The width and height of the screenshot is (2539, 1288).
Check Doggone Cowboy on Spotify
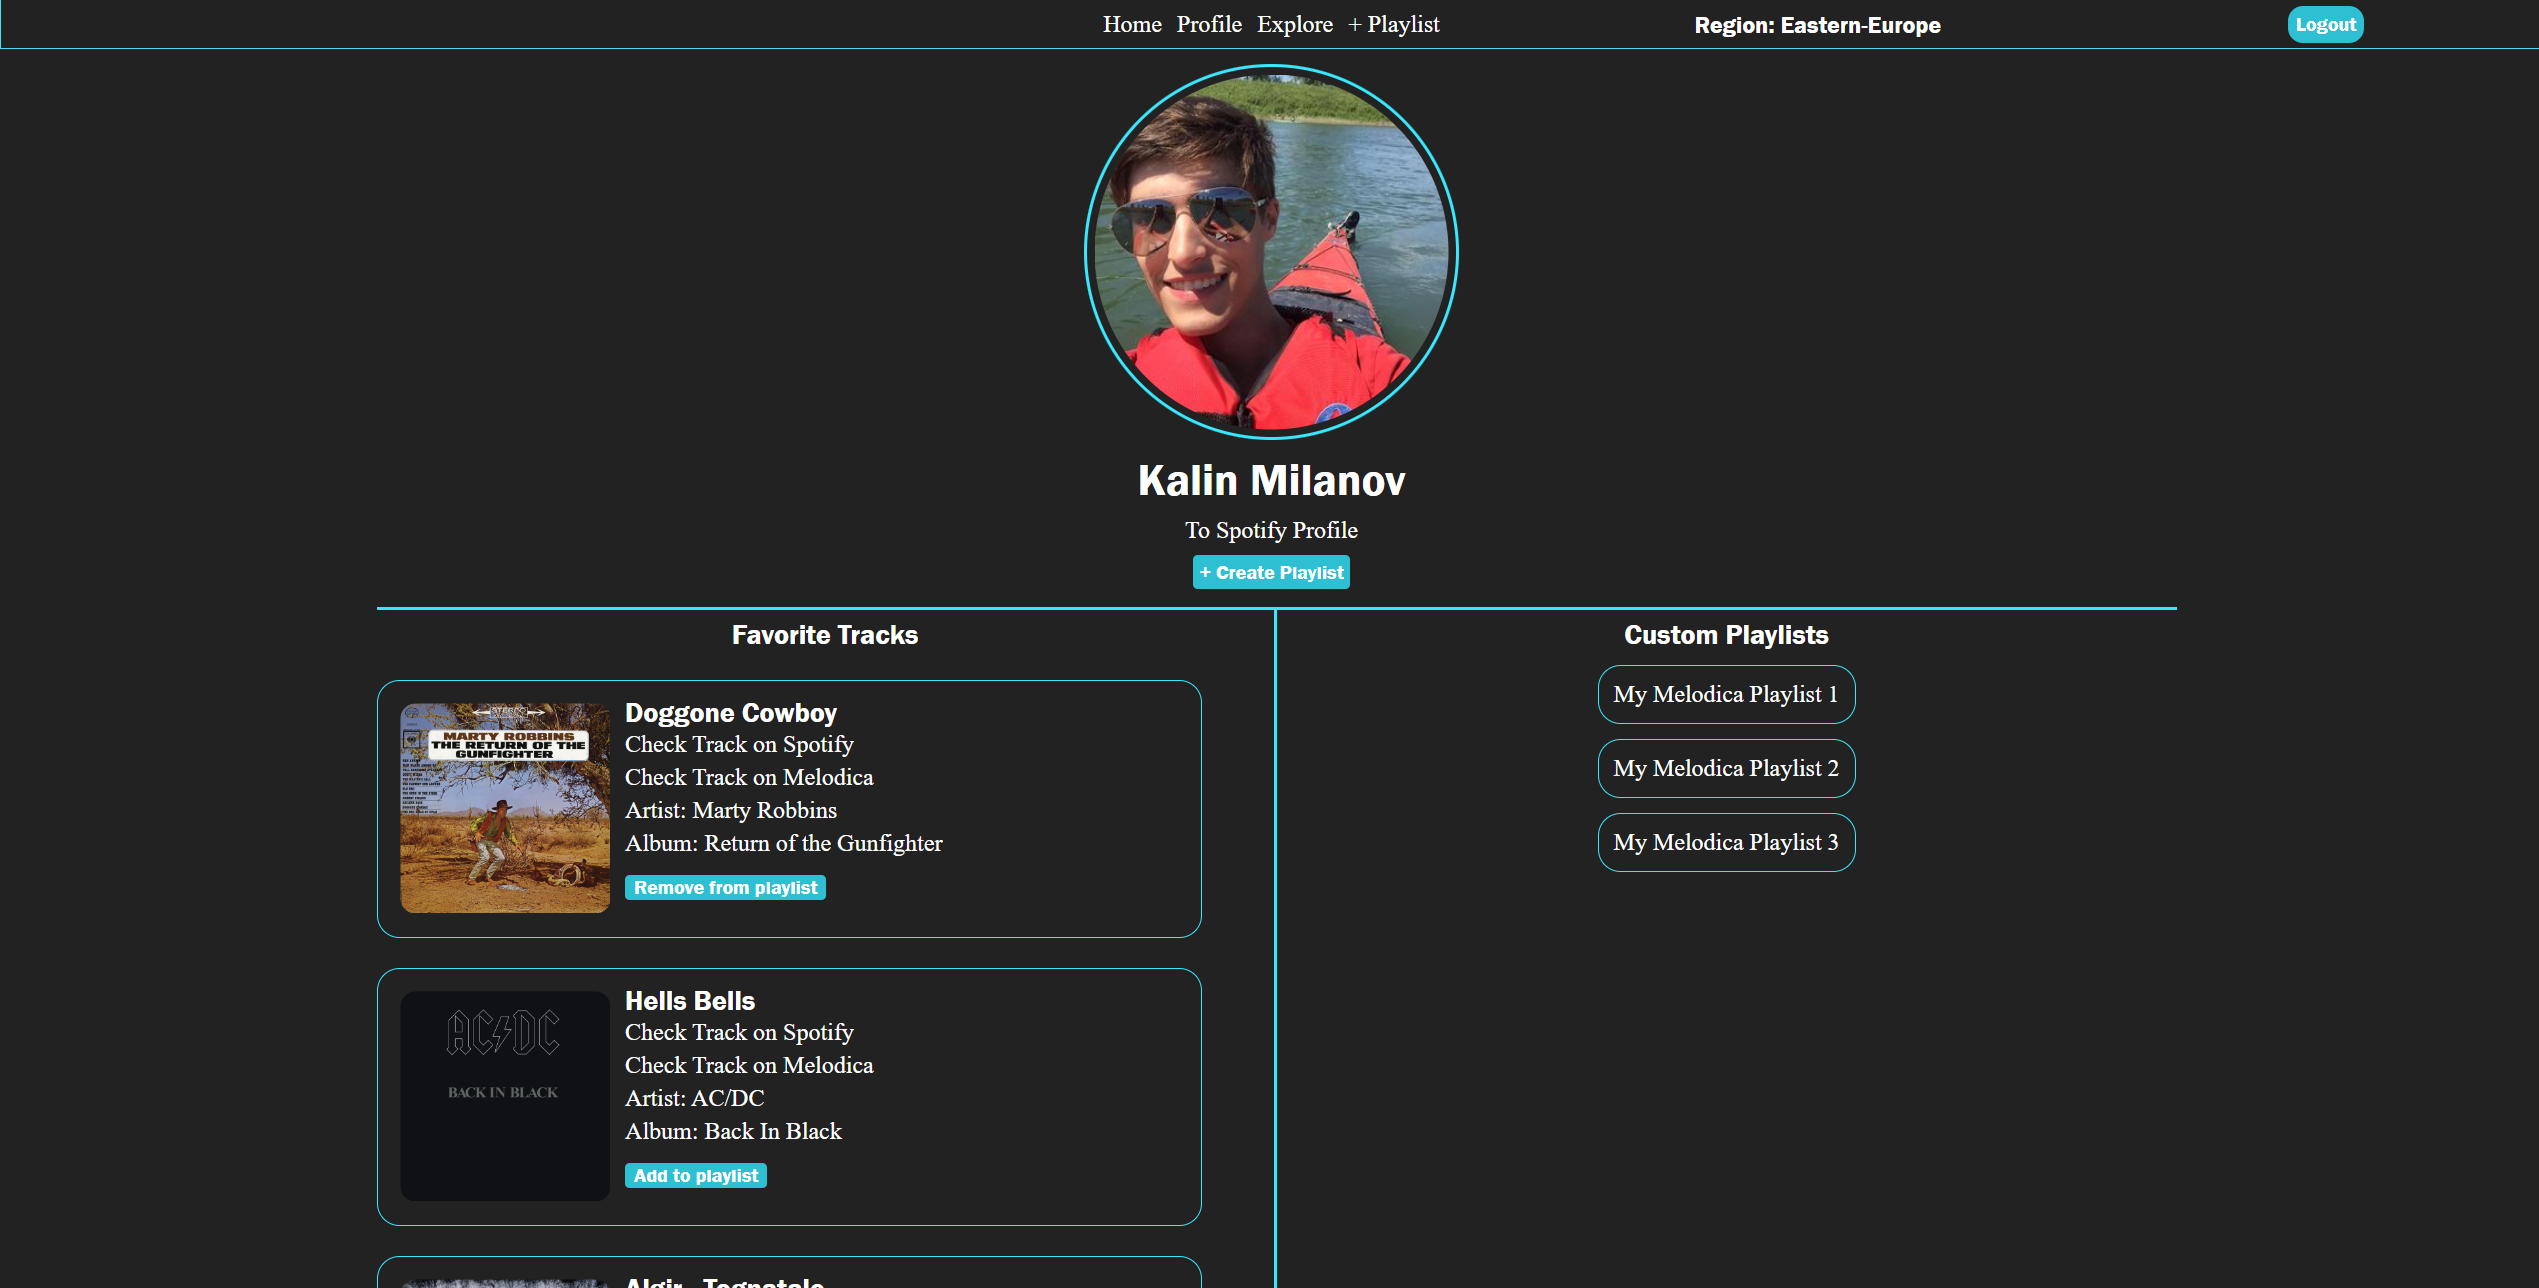click(x=739, y=744)
